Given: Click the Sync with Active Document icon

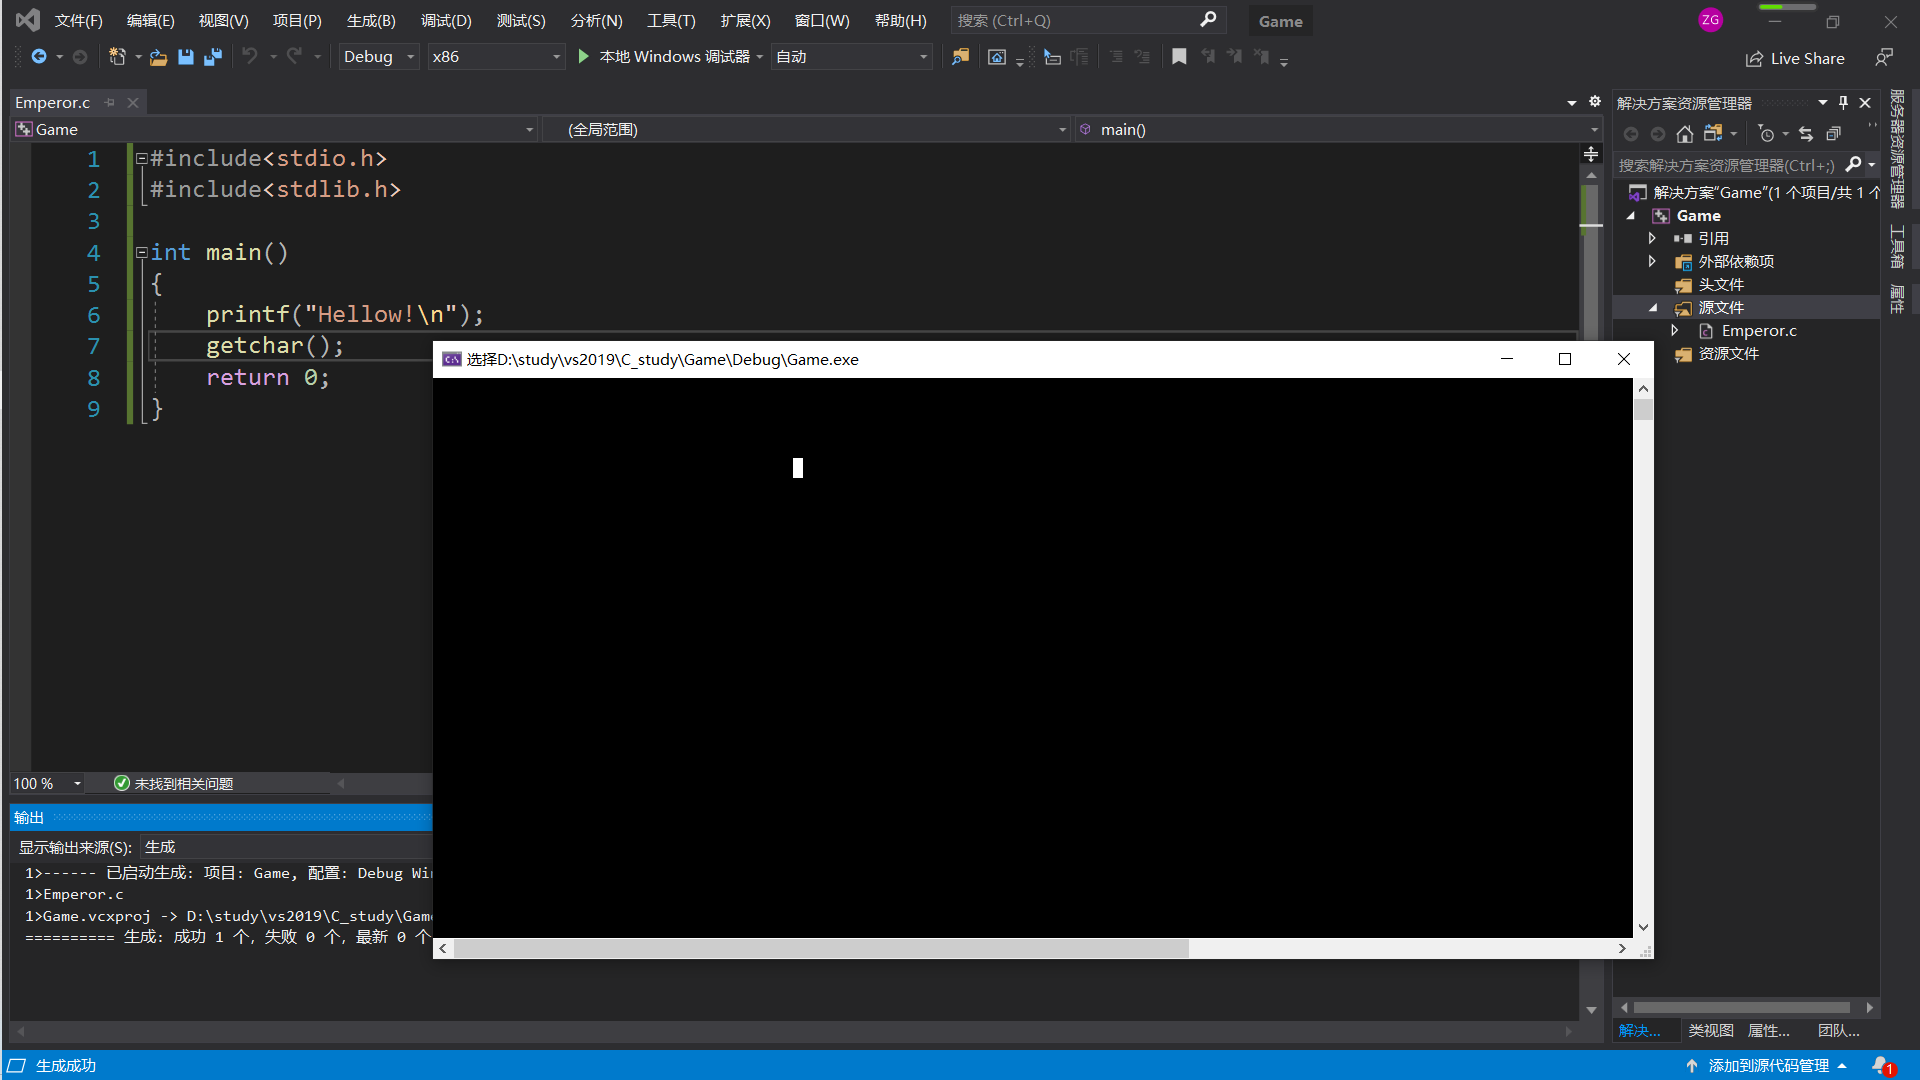Looking at the screenshot, I should click(x=1806, y=134).
